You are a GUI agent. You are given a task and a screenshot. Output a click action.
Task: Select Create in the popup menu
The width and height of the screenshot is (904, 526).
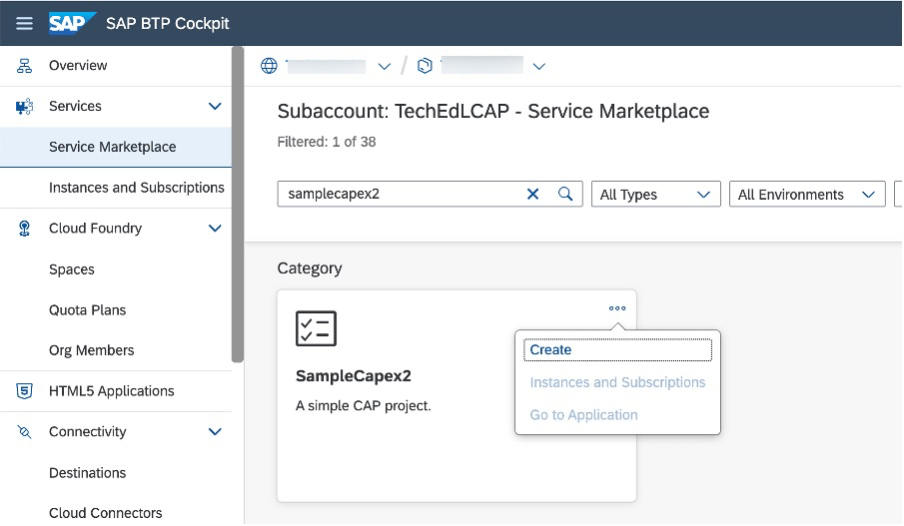click(x=617, y=350)
